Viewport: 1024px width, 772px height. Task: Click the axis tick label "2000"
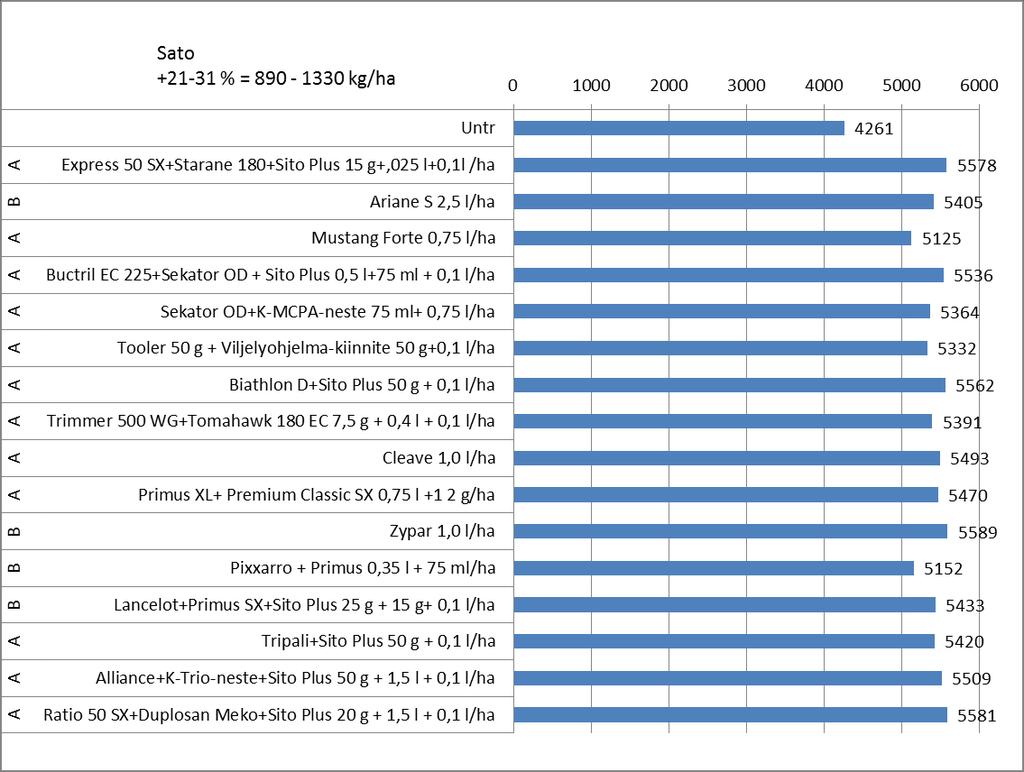[x=669, y=86]
